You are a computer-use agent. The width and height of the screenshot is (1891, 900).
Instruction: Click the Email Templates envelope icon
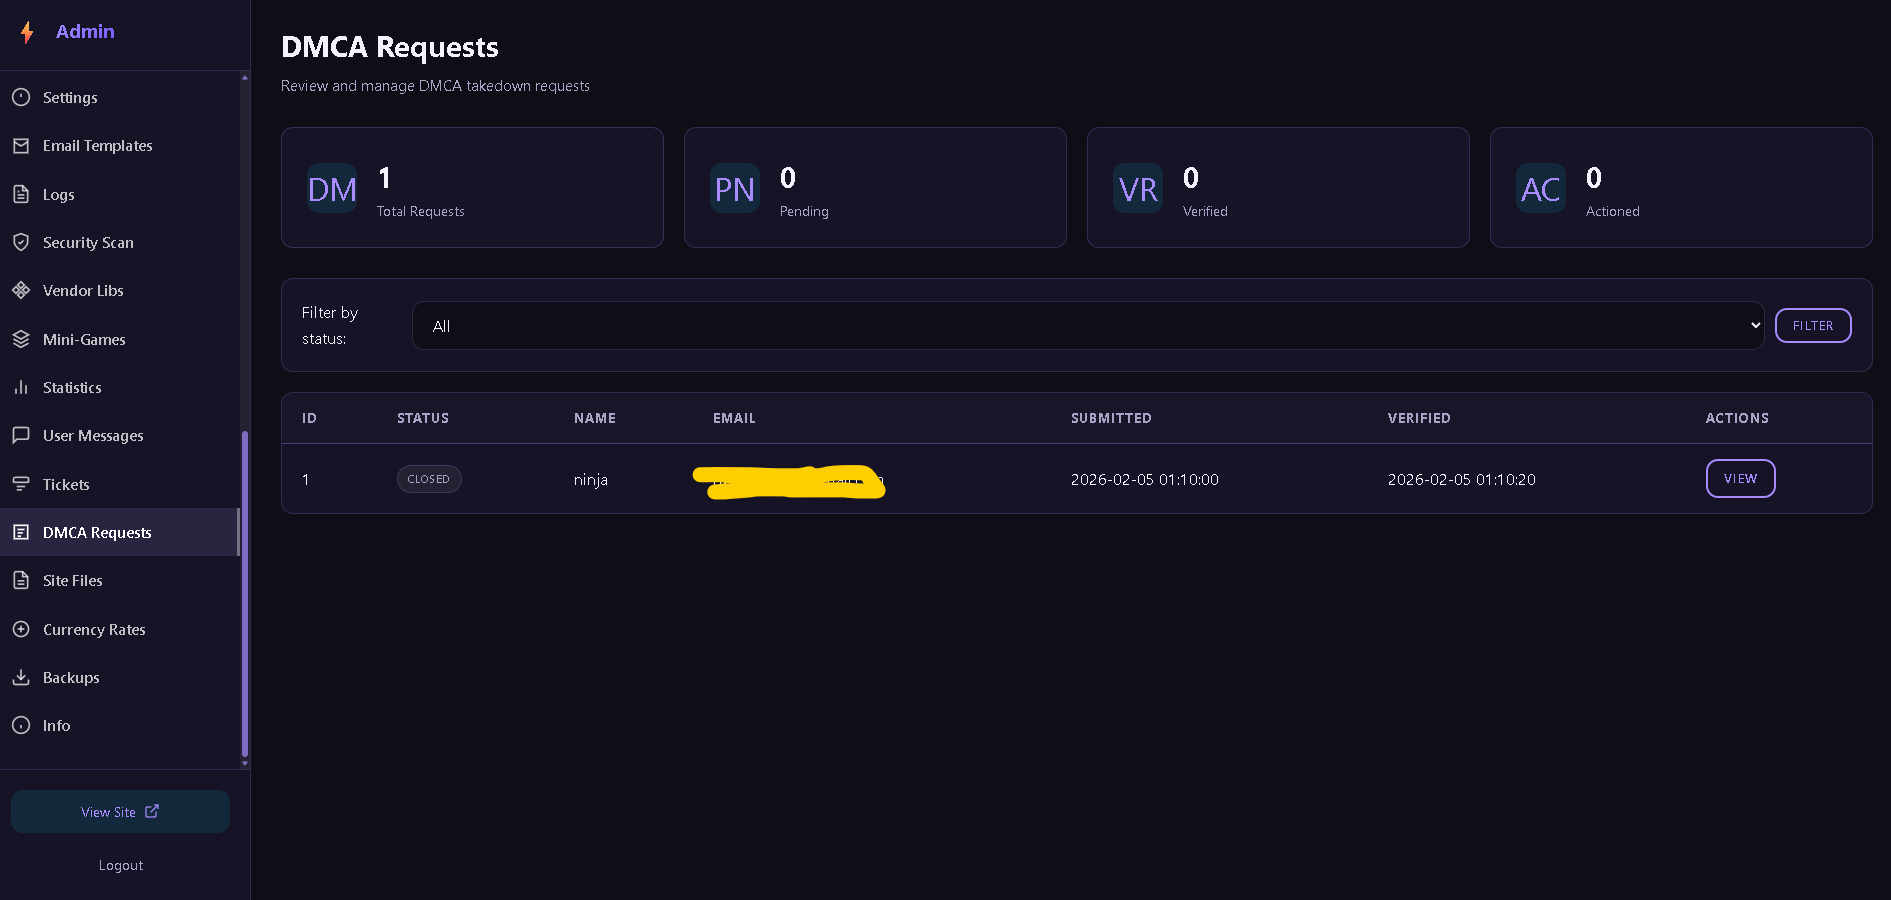tap(21, 146)
